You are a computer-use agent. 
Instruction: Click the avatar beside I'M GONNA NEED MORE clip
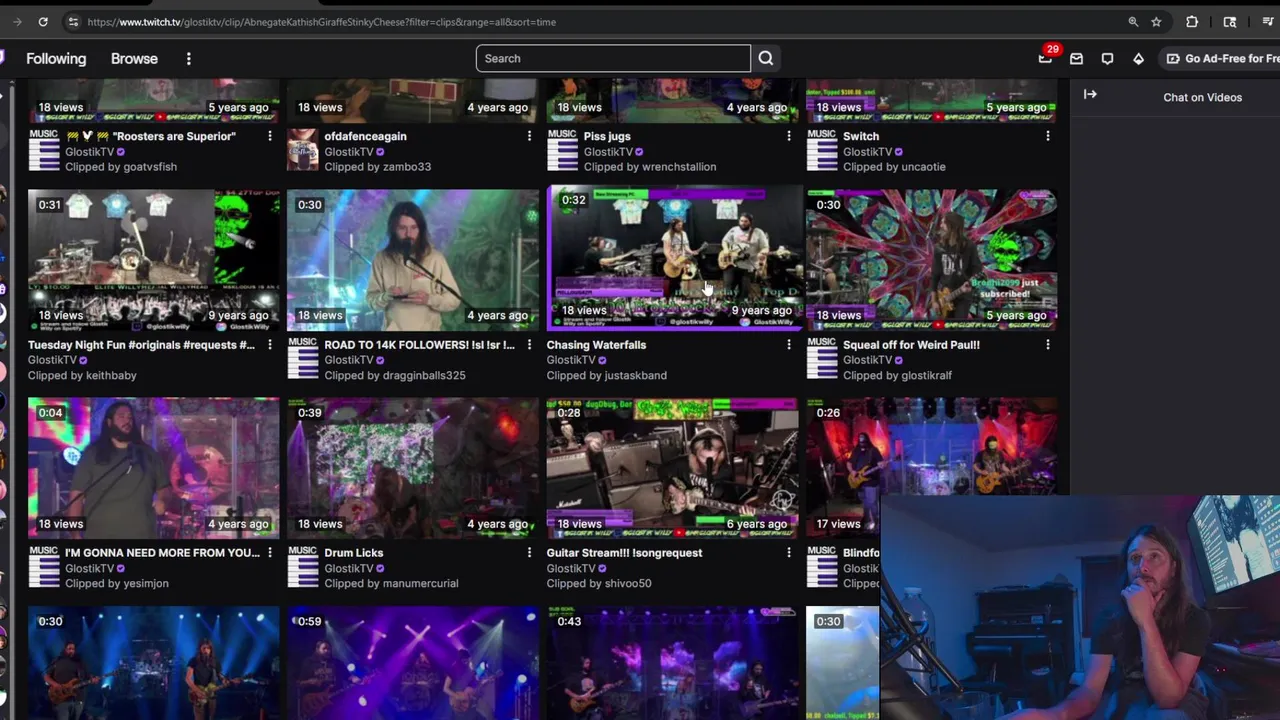coord(44,567)
